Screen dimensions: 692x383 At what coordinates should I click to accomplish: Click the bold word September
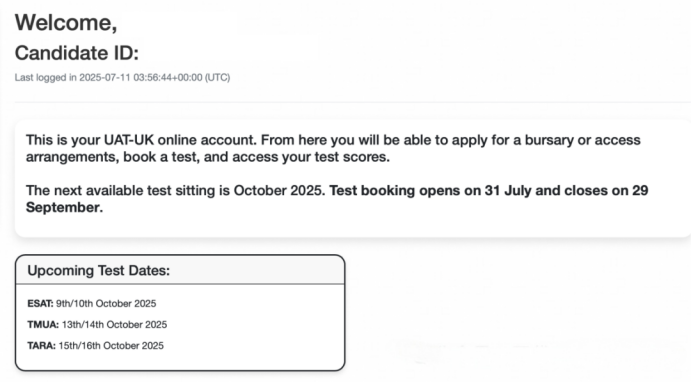click(x=64, y=207)
